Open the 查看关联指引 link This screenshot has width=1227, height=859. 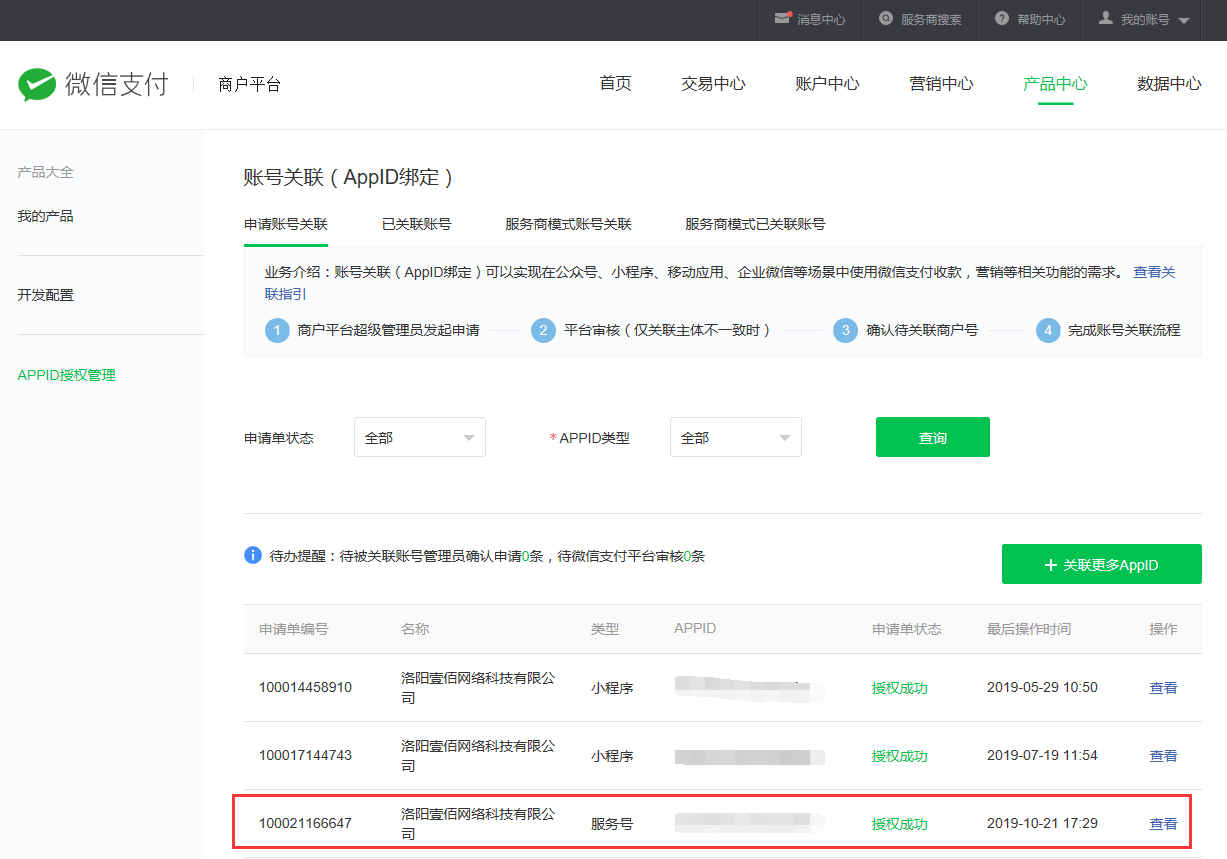(x=1154, y=272)
